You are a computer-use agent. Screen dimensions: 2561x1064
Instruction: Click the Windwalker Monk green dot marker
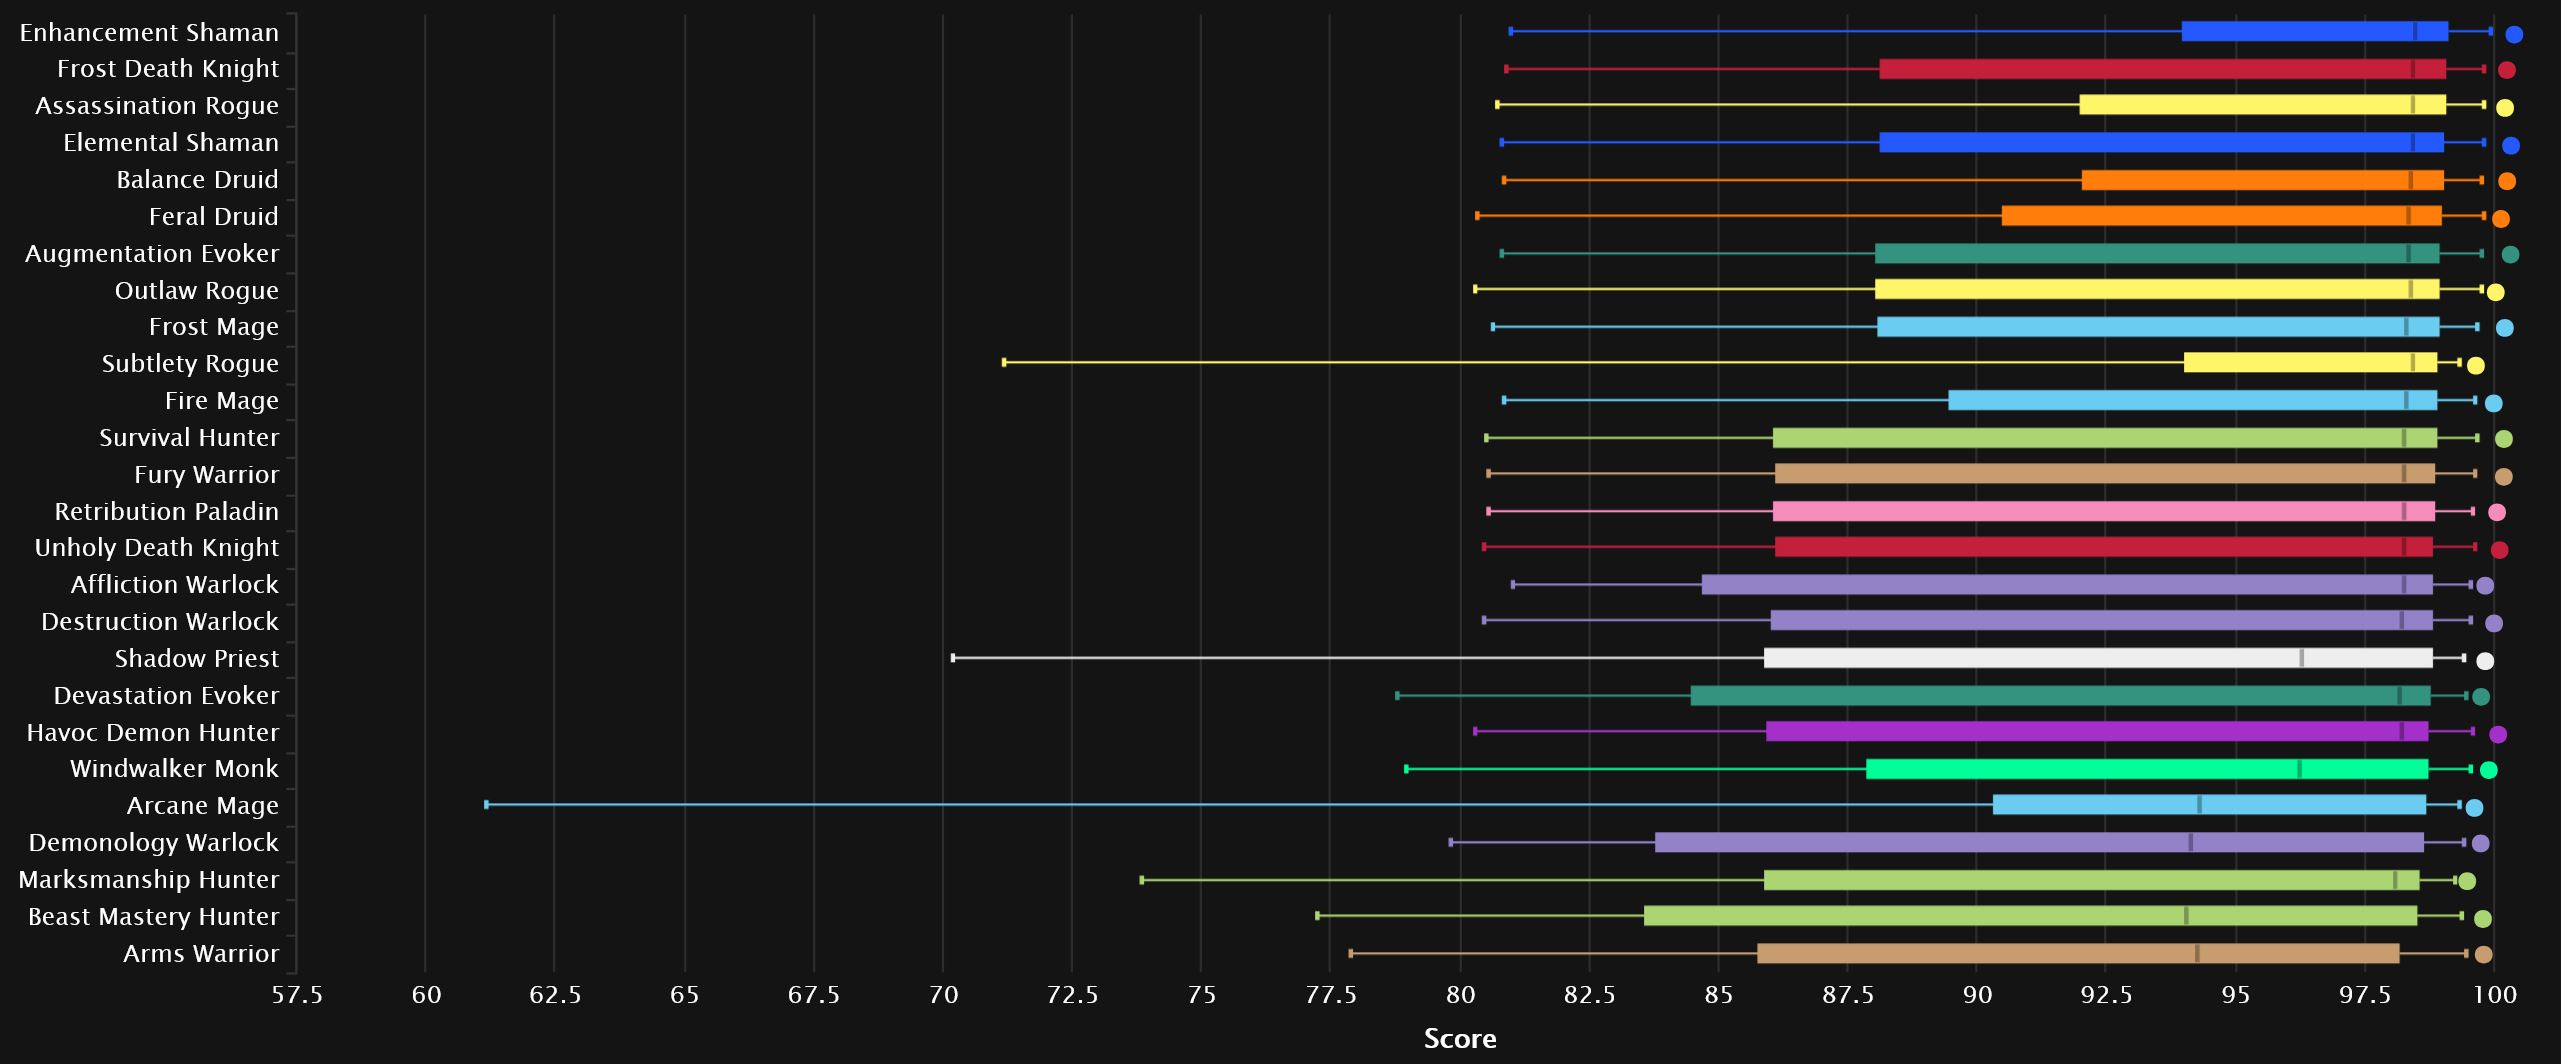coord(2488,770)
